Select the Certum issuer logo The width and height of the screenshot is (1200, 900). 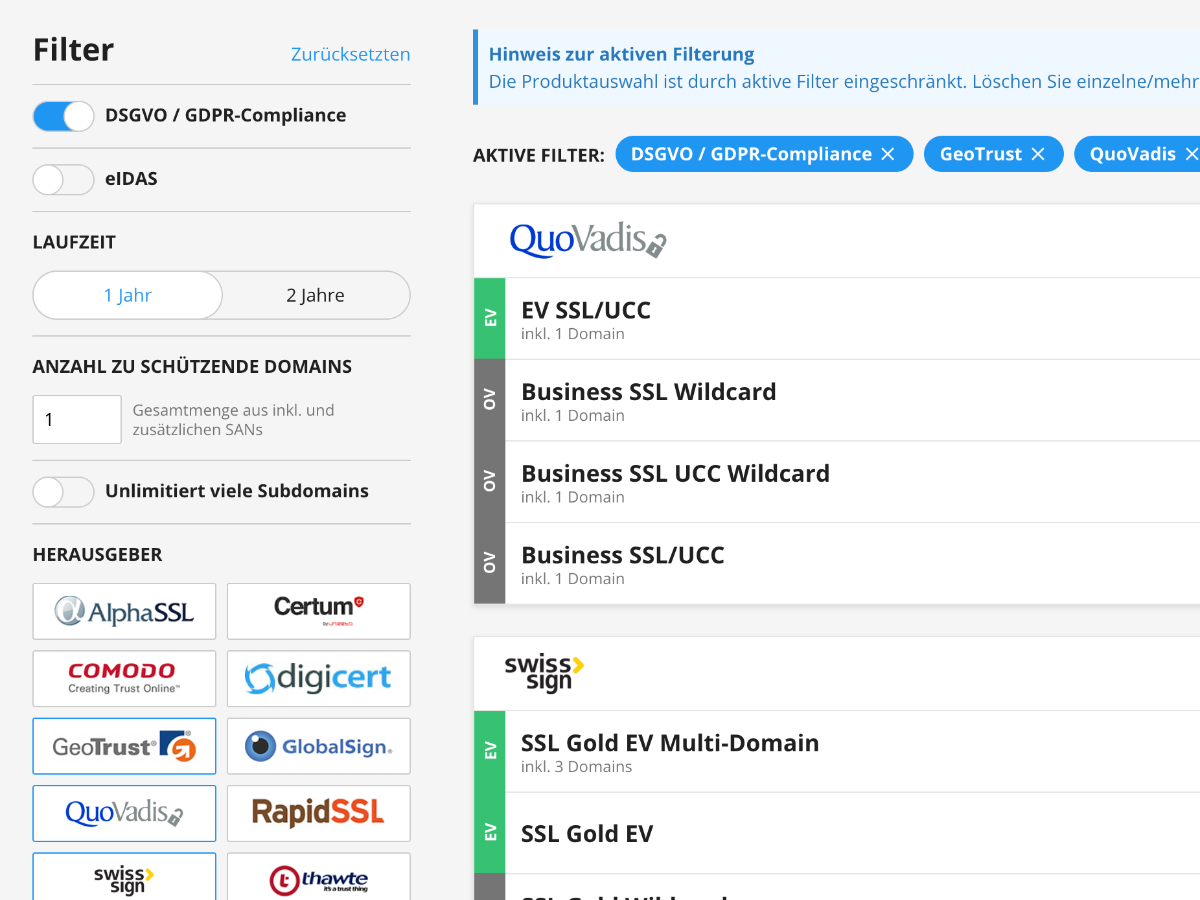point(318,611)
